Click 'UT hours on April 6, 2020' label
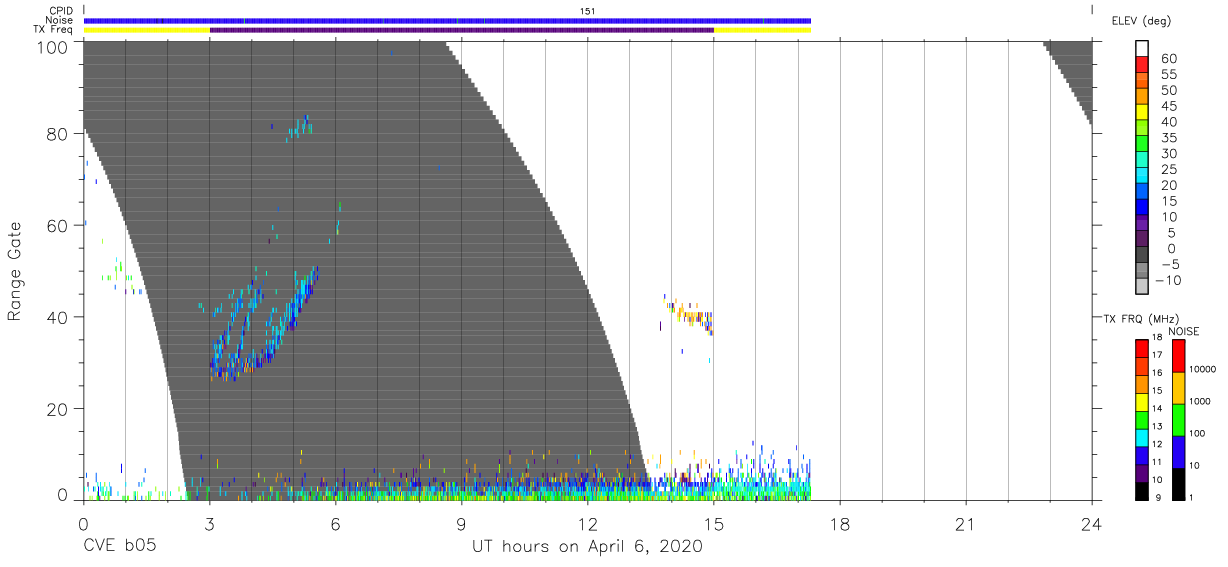Screen dimensions: 1228x567 click(x=587, y=547)
